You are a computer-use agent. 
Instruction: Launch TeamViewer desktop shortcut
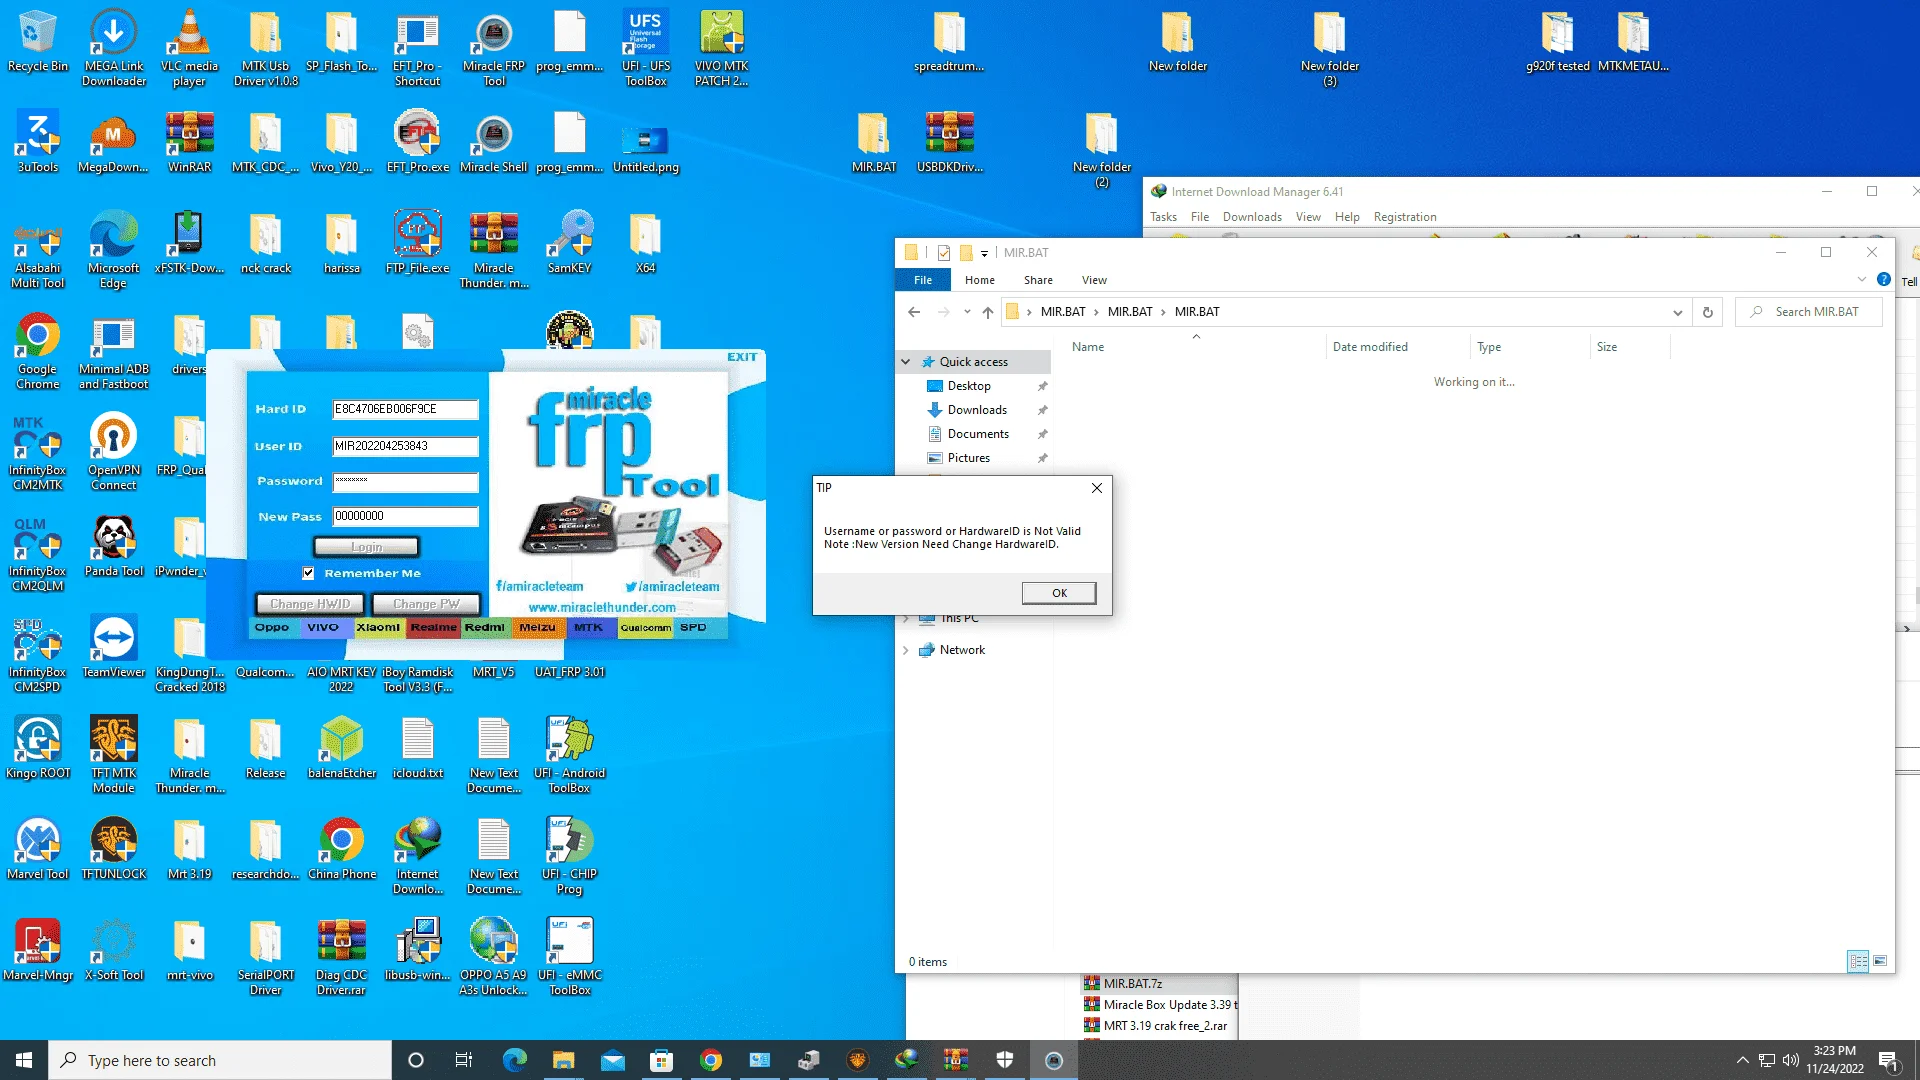113,647
